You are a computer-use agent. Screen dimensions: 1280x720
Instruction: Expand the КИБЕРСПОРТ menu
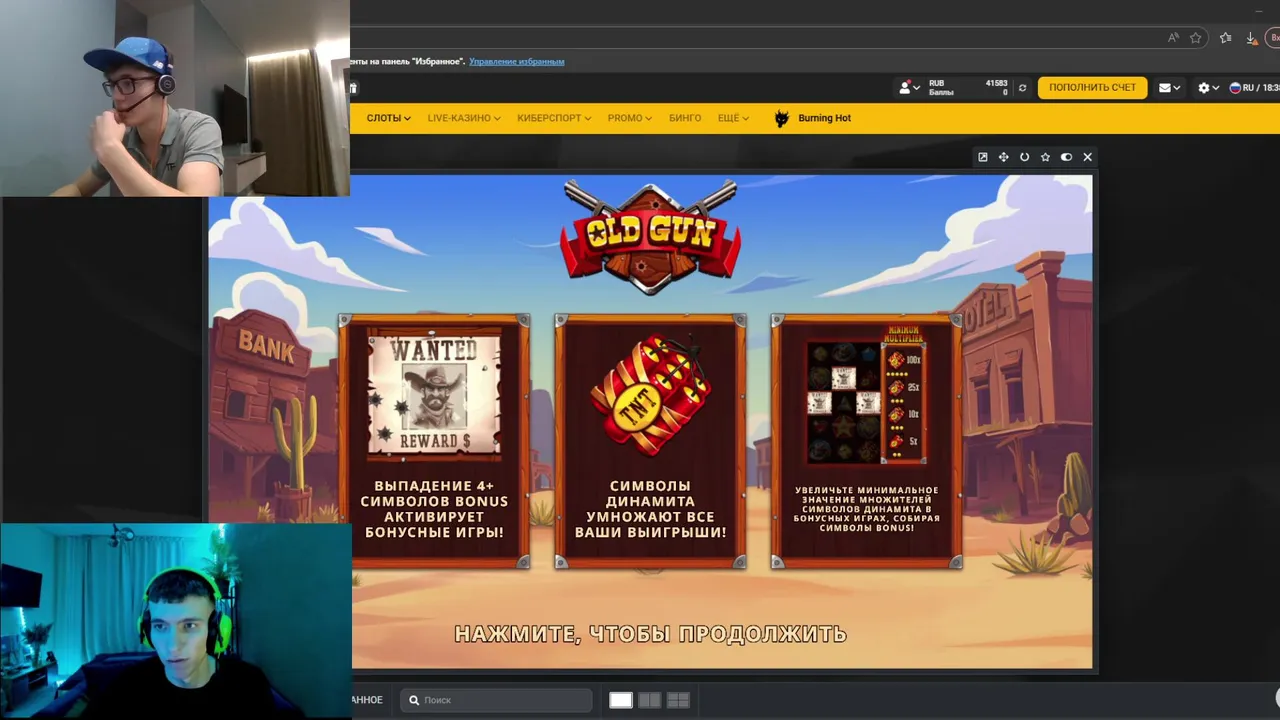[554, 118]
